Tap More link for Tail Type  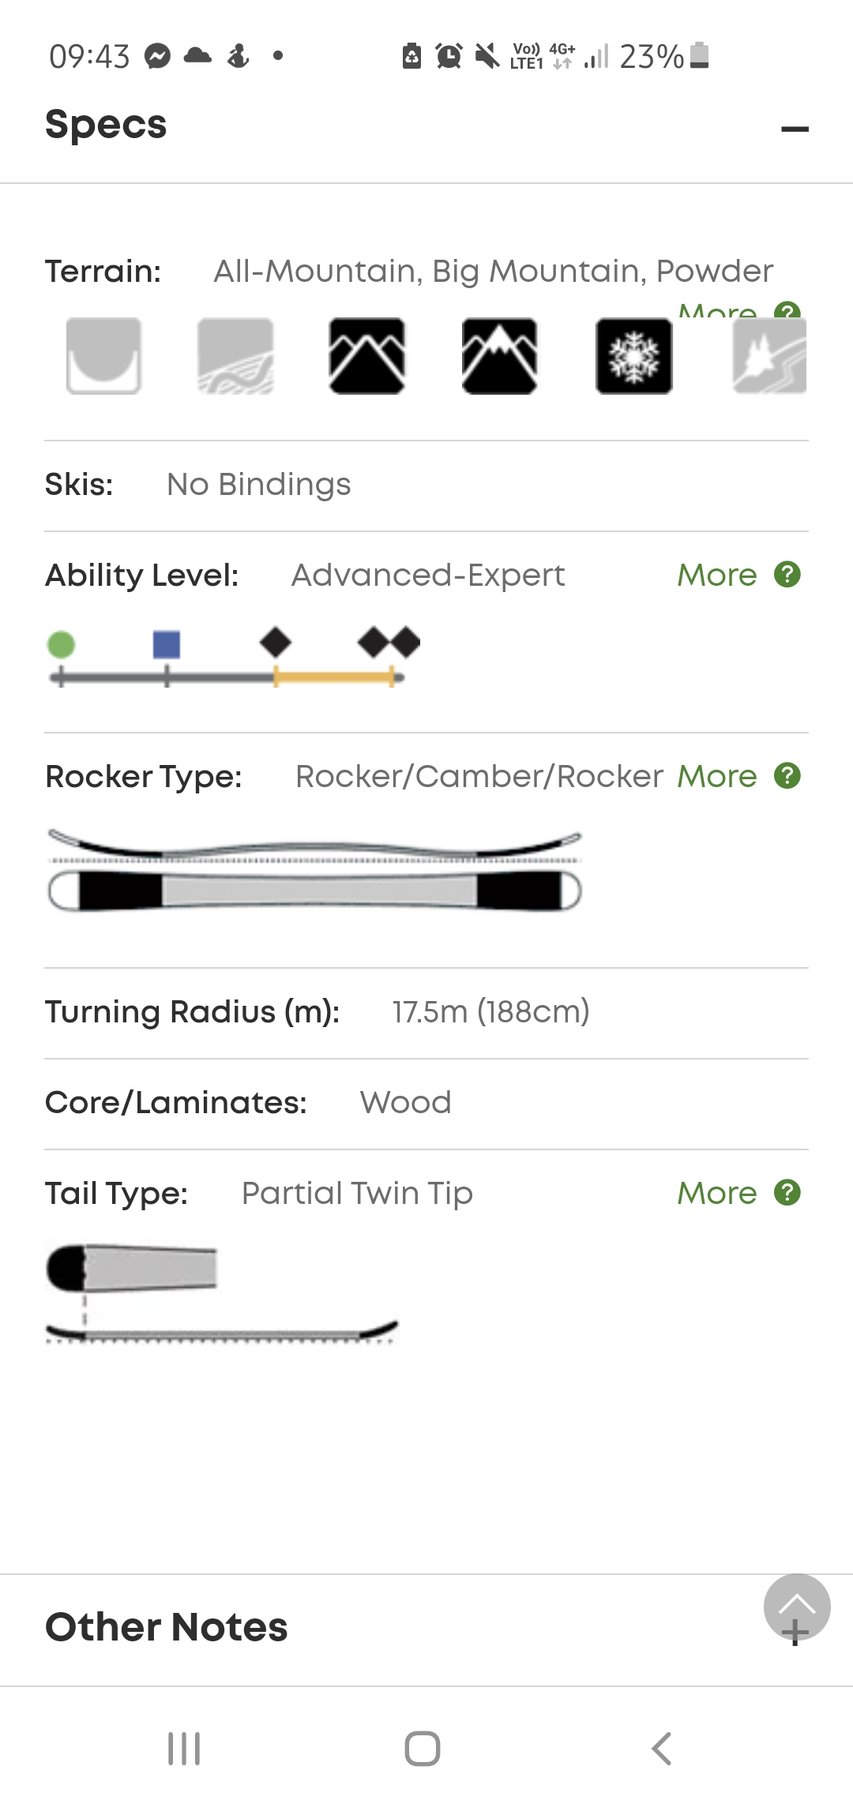pos(717,1193)
